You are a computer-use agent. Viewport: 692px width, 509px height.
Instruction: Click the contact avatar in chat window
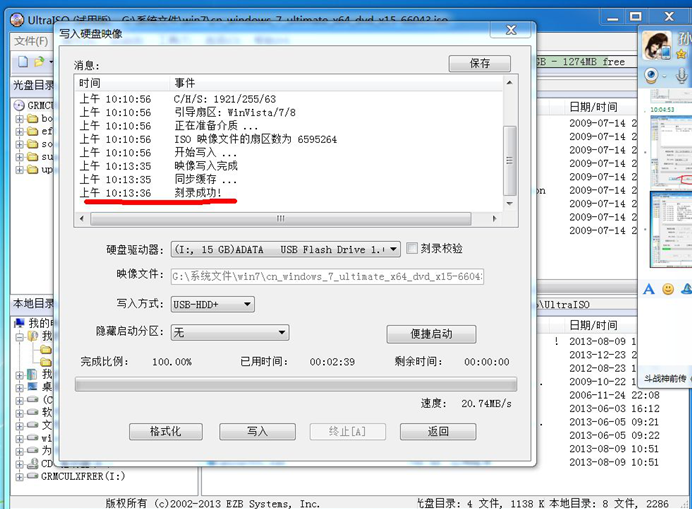pyautogui.click(x=656, y=45)
